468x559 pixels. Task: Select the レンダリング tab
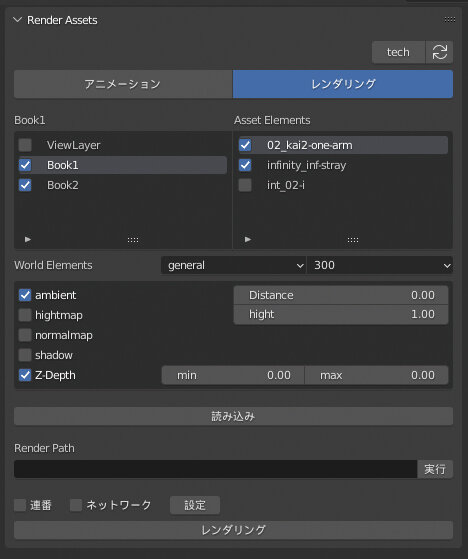343,84
